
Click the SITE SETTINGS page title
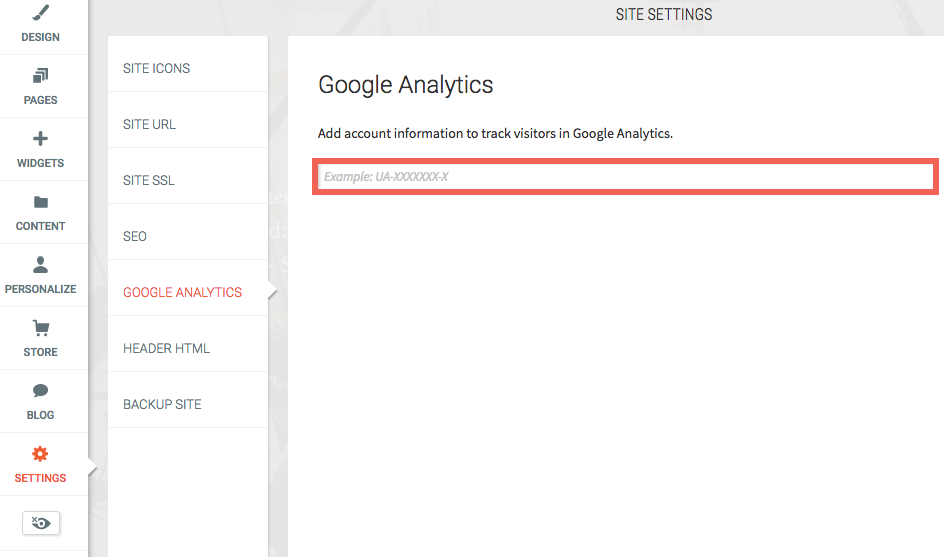click(x=663, y=14)
